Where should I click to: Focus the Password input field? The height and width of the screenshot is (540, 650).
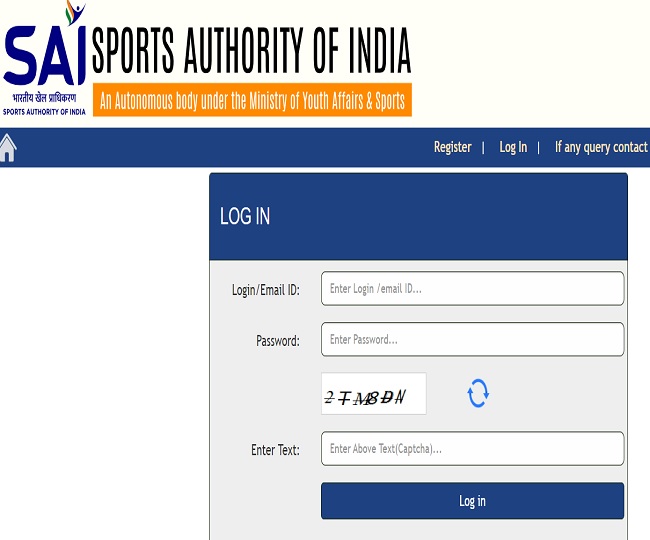pyautogui.click(x=472, y=339)
